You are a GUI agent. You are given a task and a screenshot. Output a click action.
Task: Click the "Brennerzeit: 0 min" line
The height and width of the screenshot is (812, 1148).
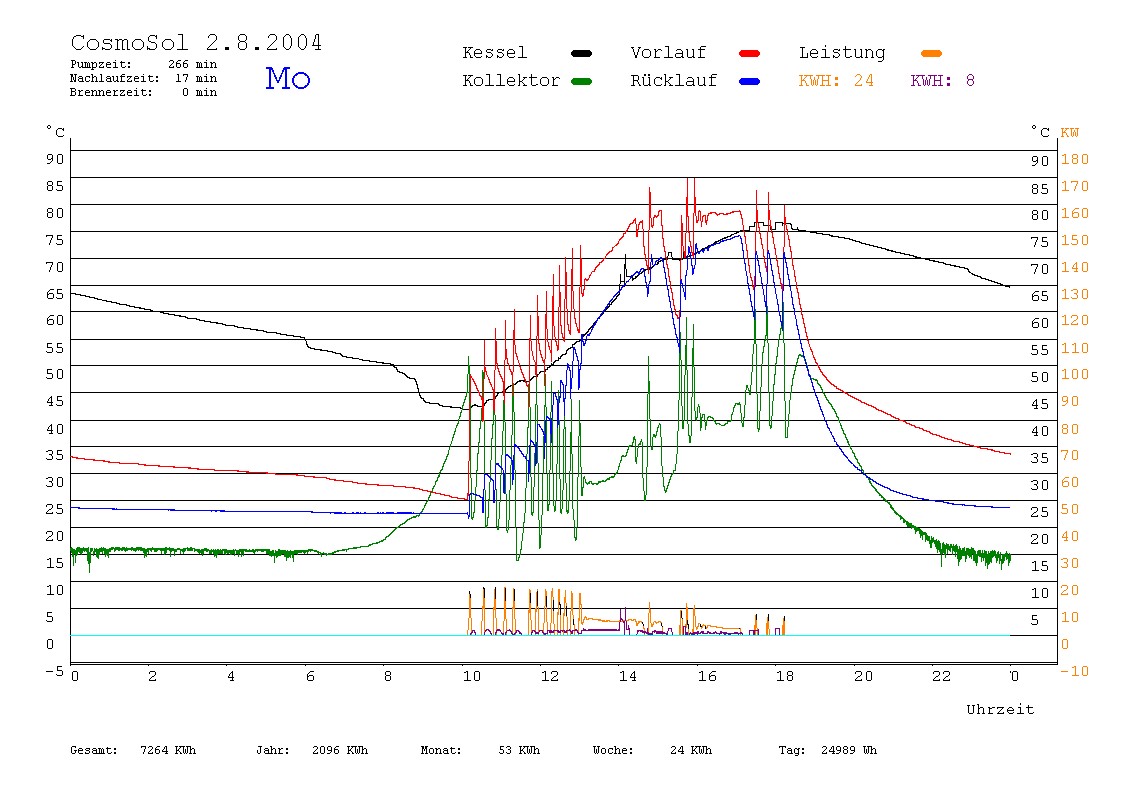[144, 92]
